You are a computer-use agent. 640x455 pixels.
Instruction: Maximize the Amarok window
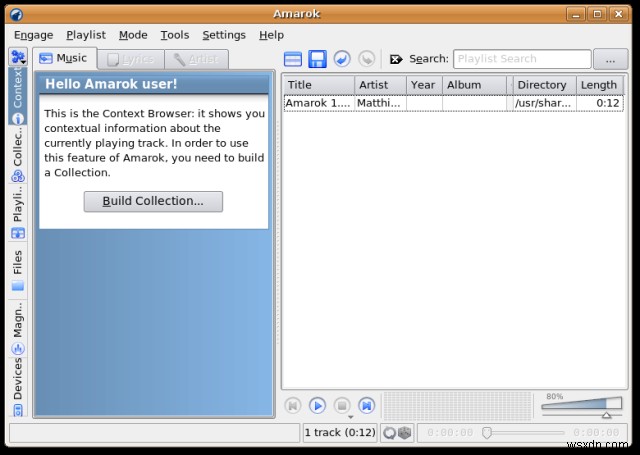pyautogui.click(x=597, y=14)
